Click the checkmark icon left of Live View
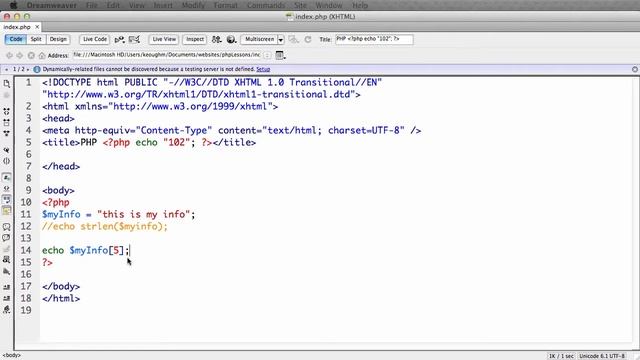 [134, 40]
